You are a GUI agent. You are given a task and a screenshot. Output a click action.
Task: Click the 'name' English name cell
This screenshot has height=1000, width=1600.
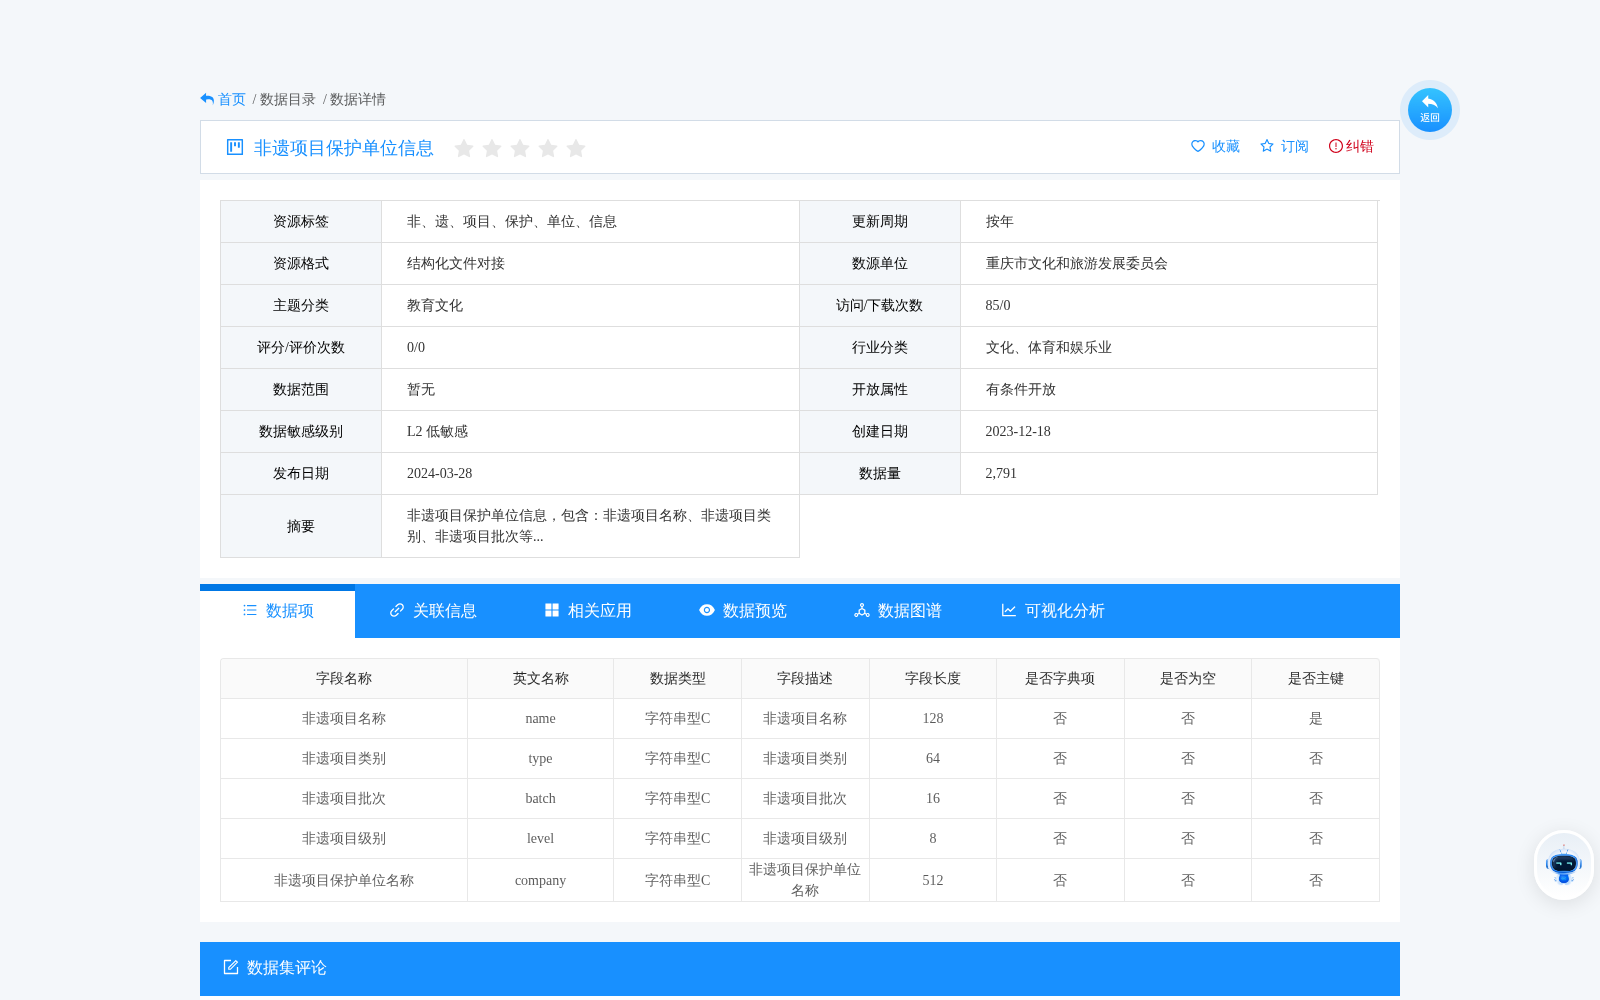(541, 718)
